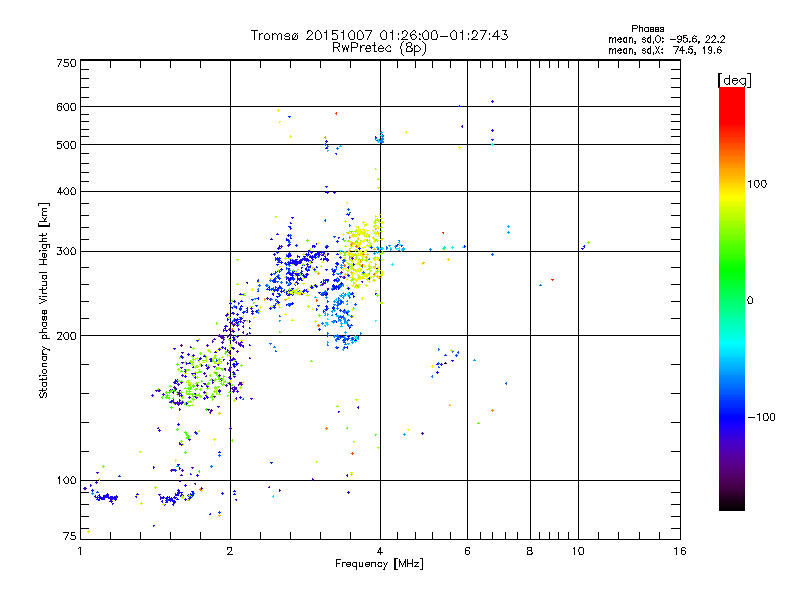
Task: Click the y-axis label "500"
Action: 67,145
